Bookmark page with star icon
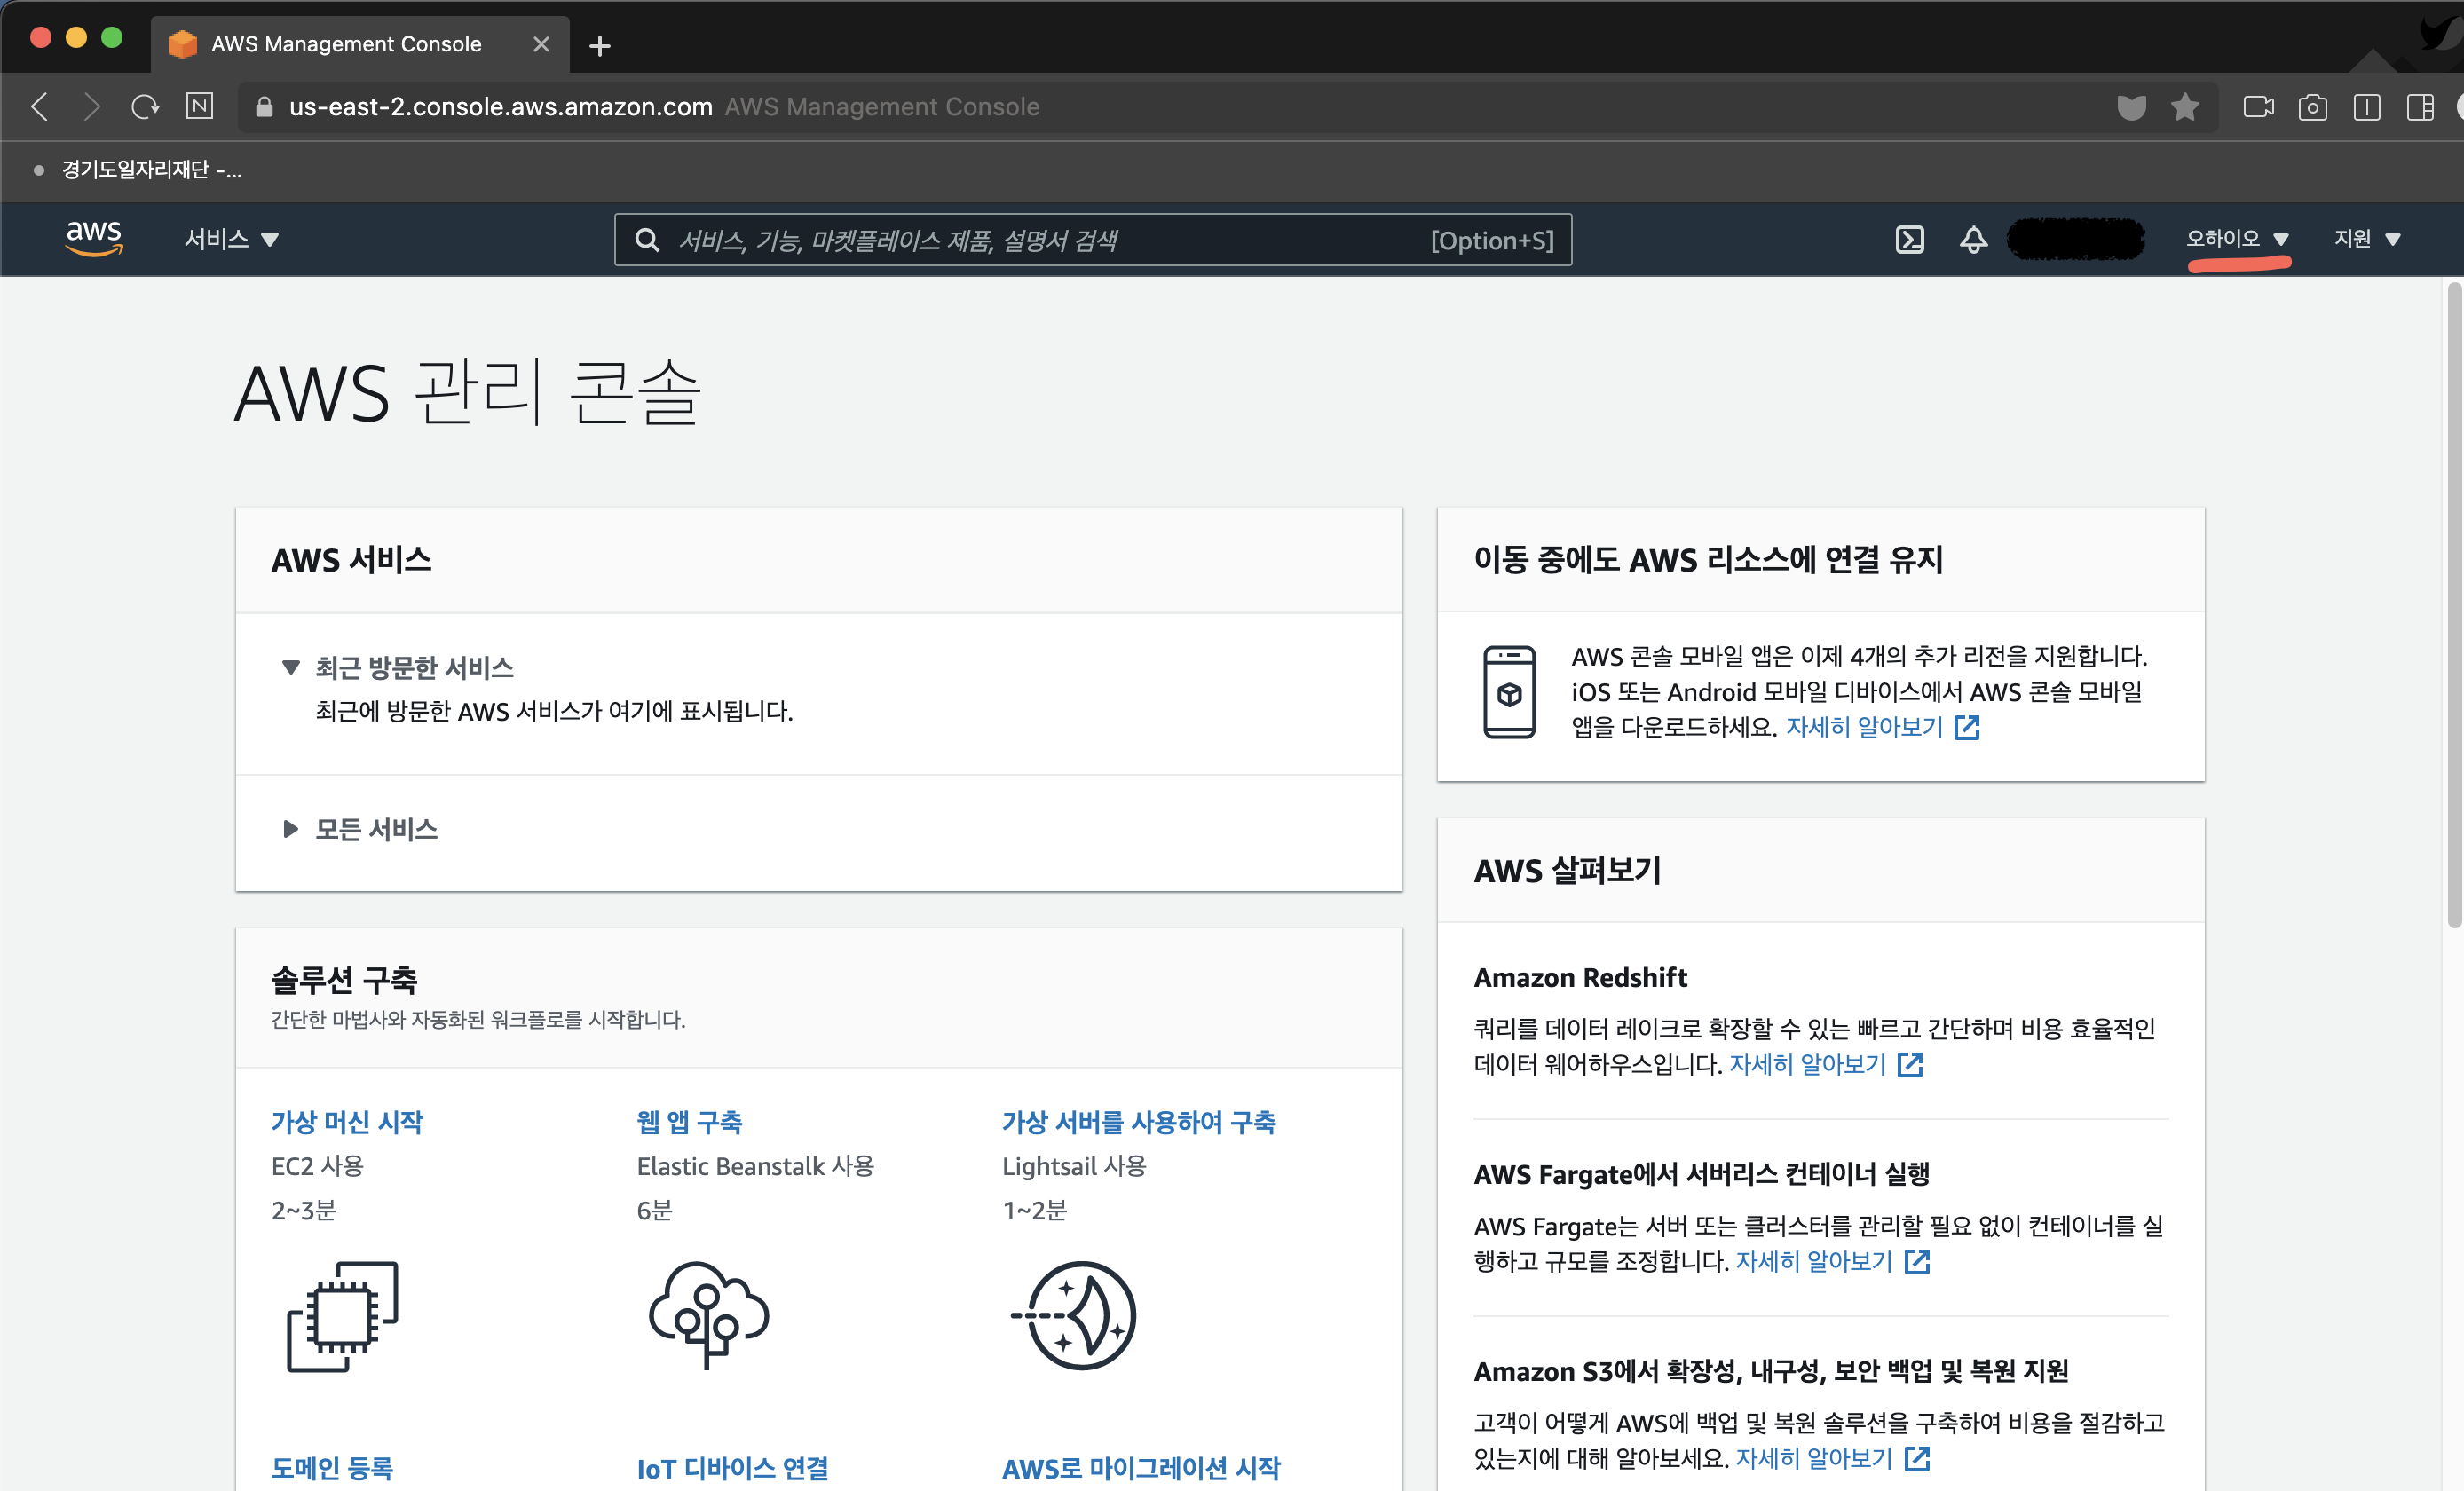Screen dimensions: 2464x1491 point(2185,107)
